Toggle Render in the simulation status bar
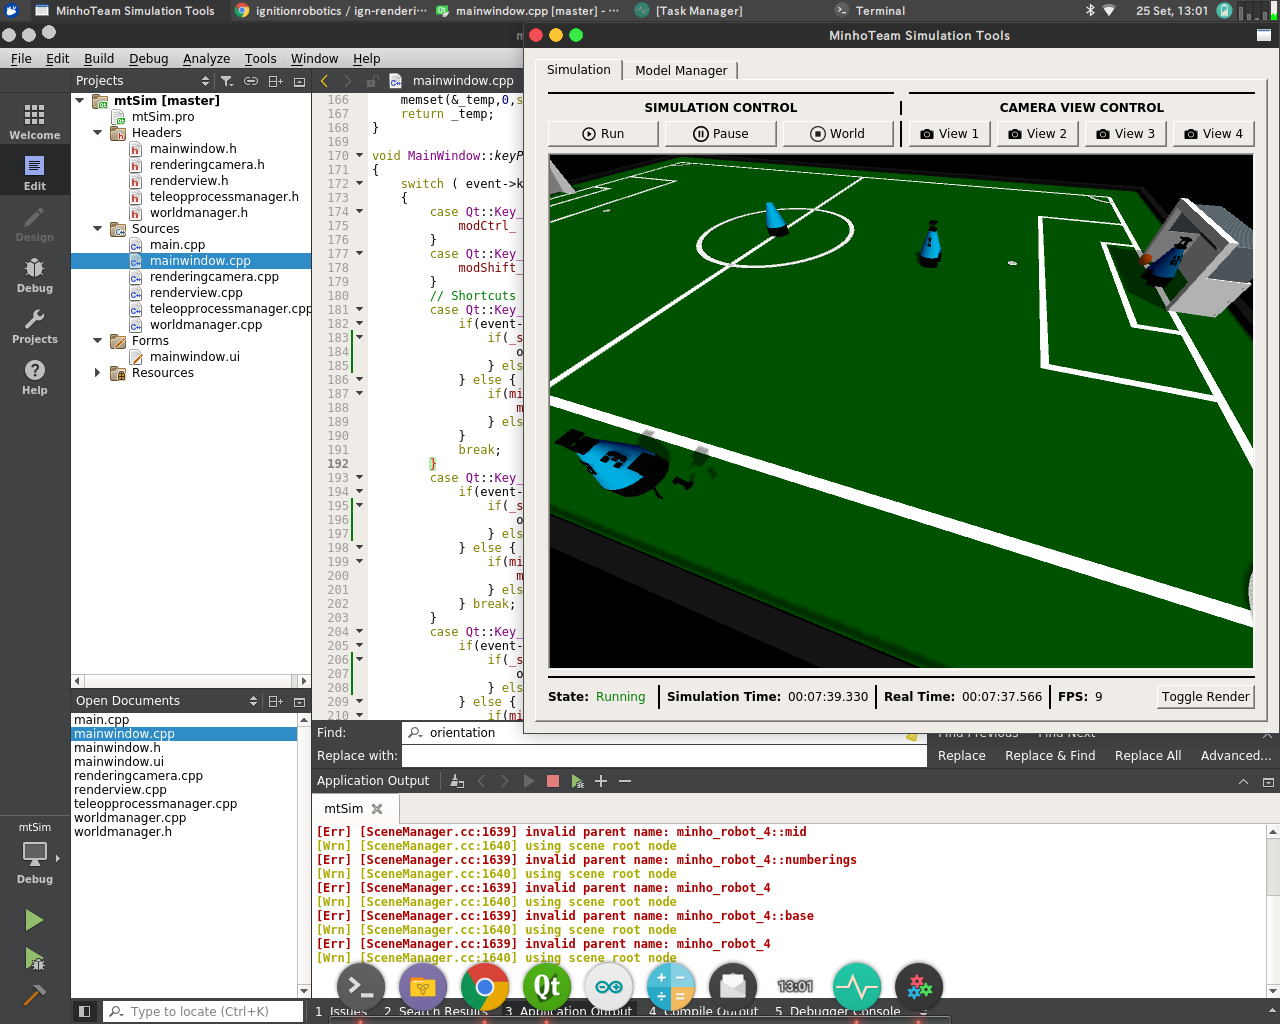Image resolution: width=1280 pixels, height=1024 pixels. point(1205,696)
